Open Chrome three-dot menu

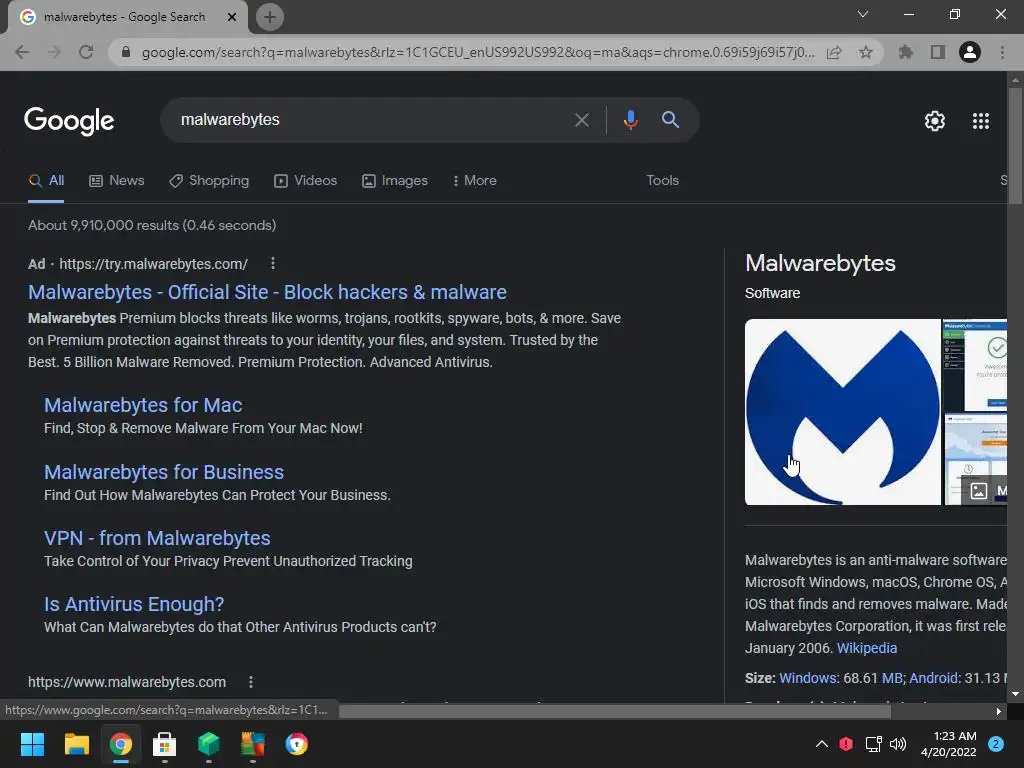tap(1002, 52)
